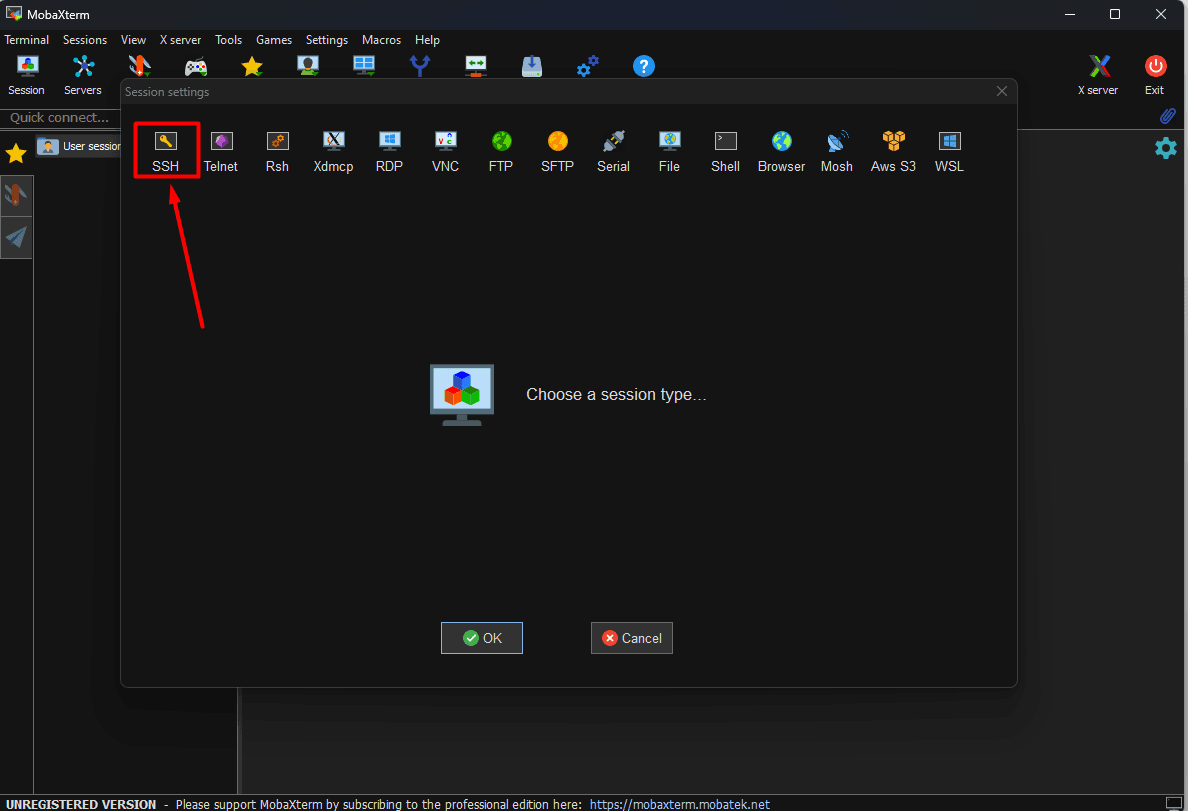Screen dimensions: 1188x811
Task: Open the Sessions menu
Action: [85, 39]
